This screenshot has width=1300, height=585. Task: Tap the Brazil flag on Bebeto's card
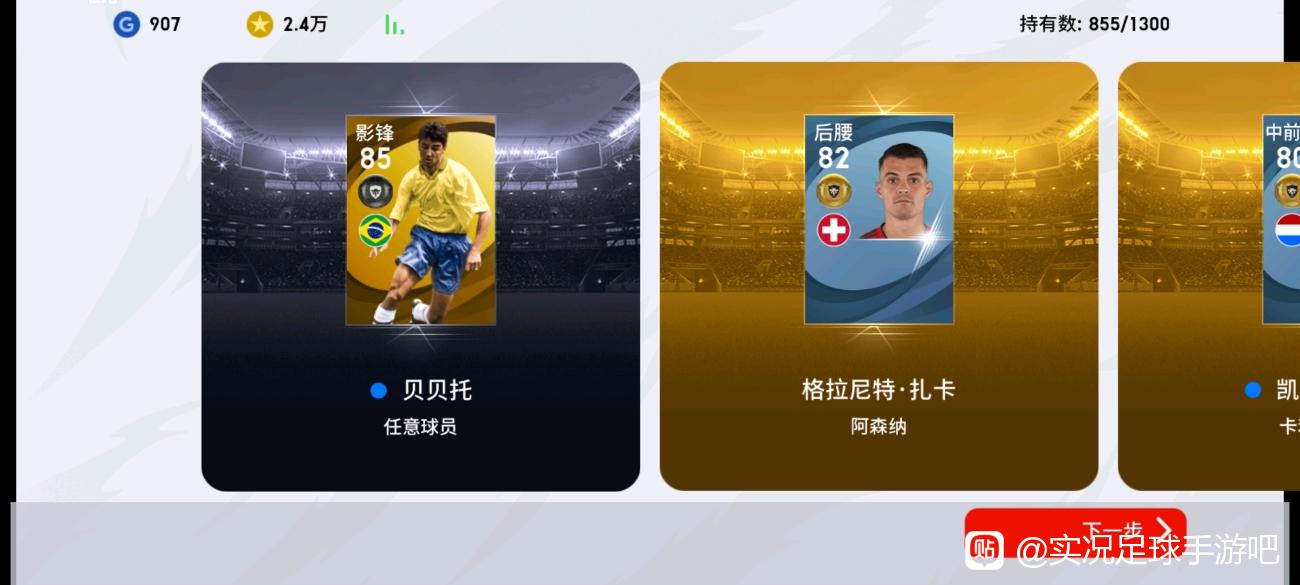click(x=375, y=230)
